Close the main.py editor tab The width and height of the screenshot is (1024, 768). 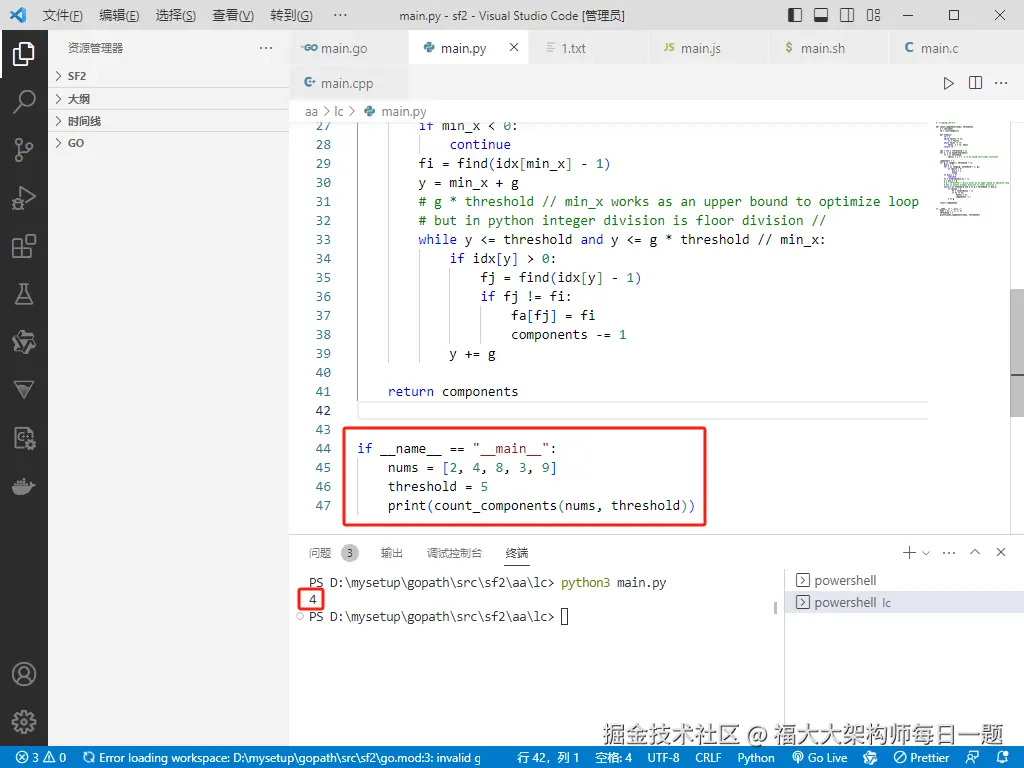click(x=514, y=47)
